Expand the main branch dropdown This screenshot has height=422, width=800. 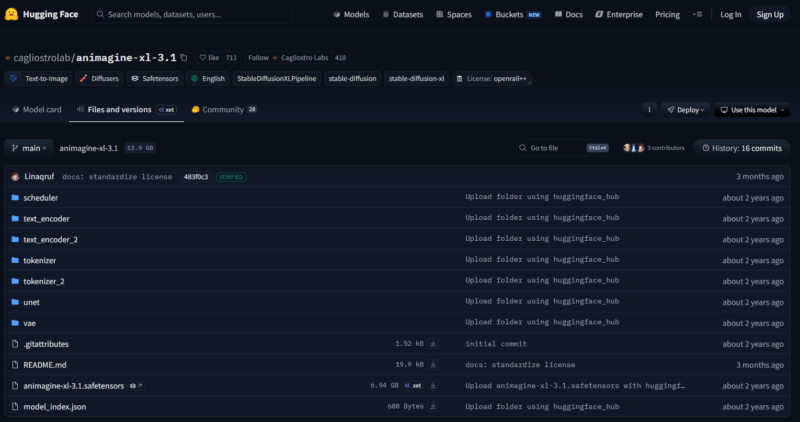click(27, 148)
